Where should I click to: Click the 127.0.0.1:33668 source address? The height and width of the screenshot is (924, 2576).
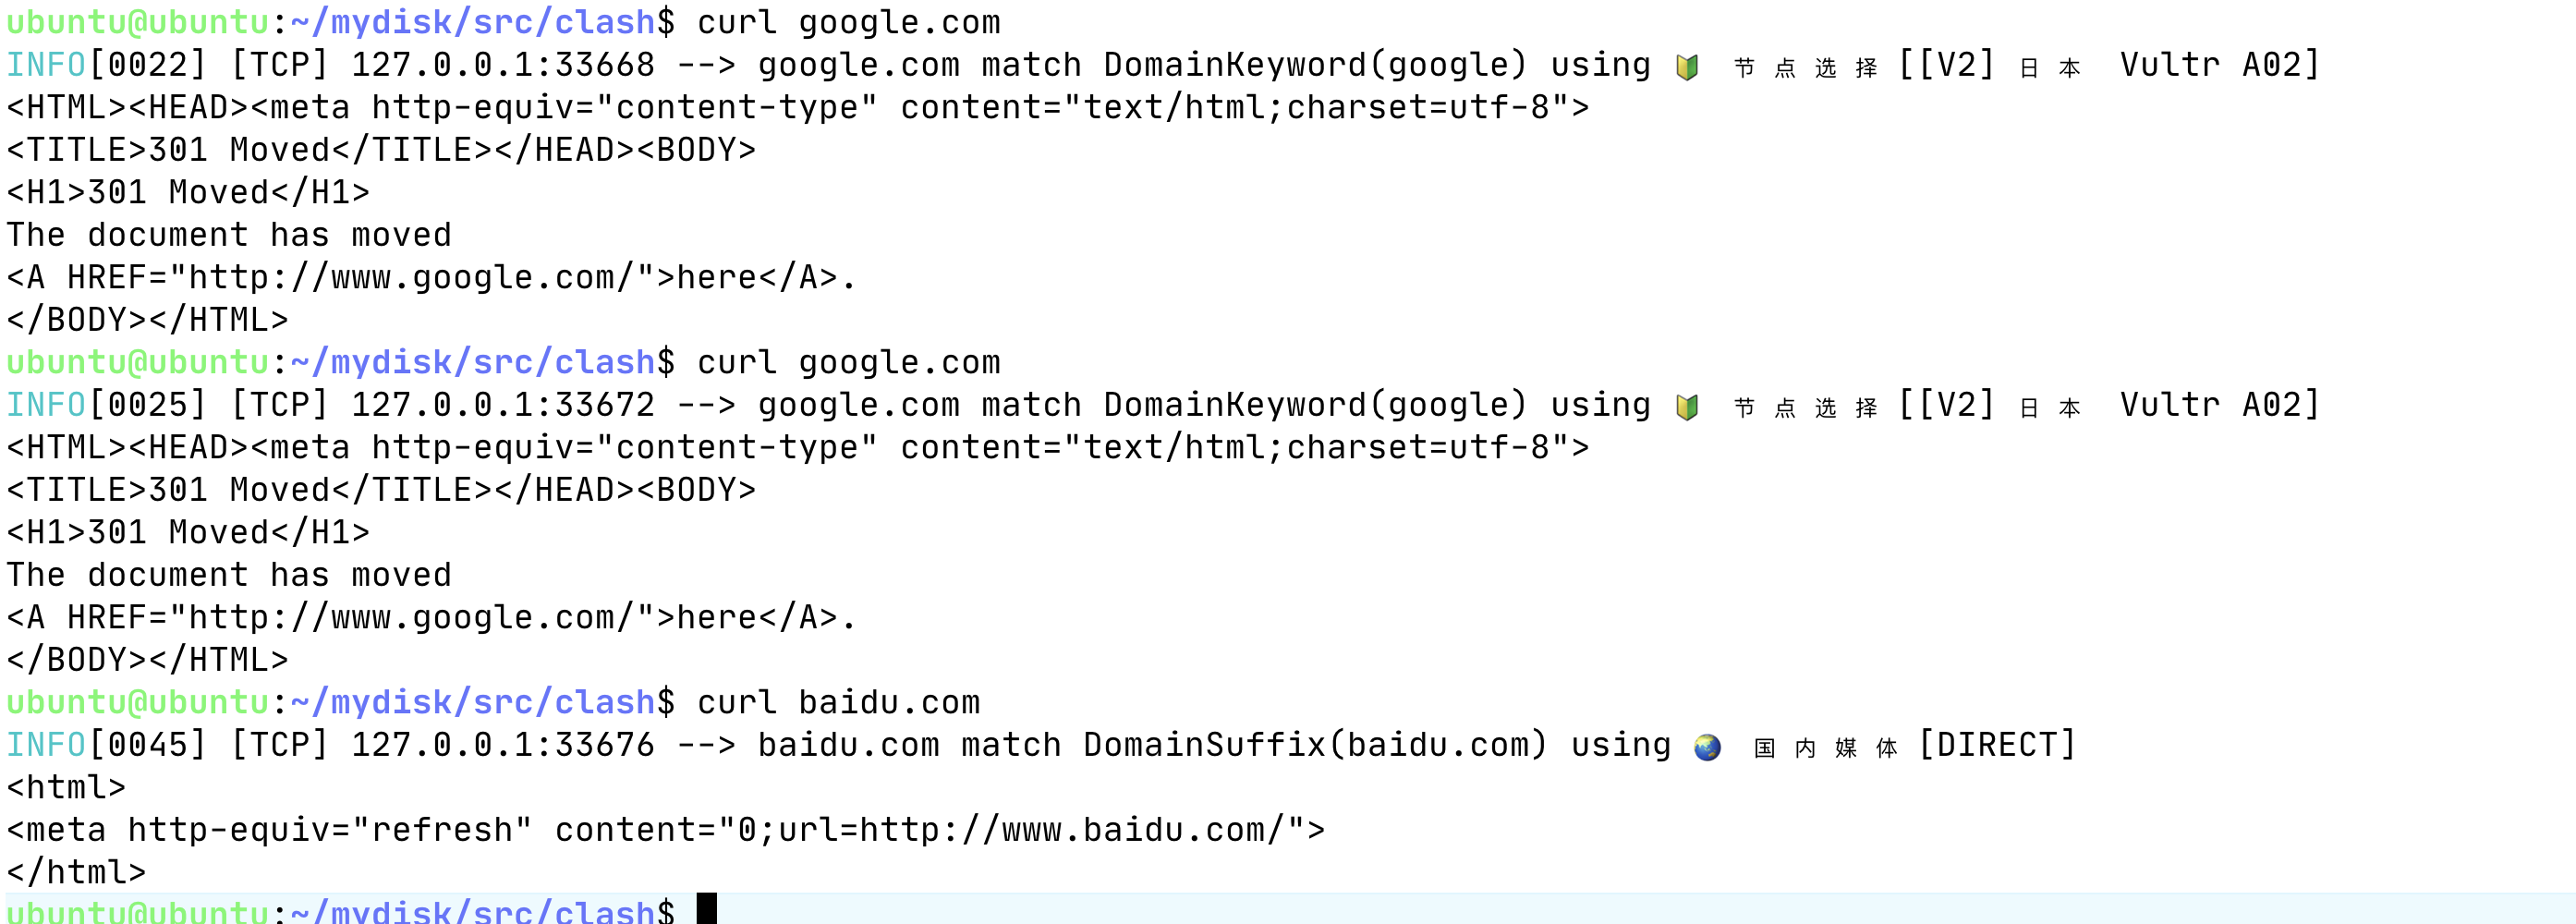click(x=502, y=65)
